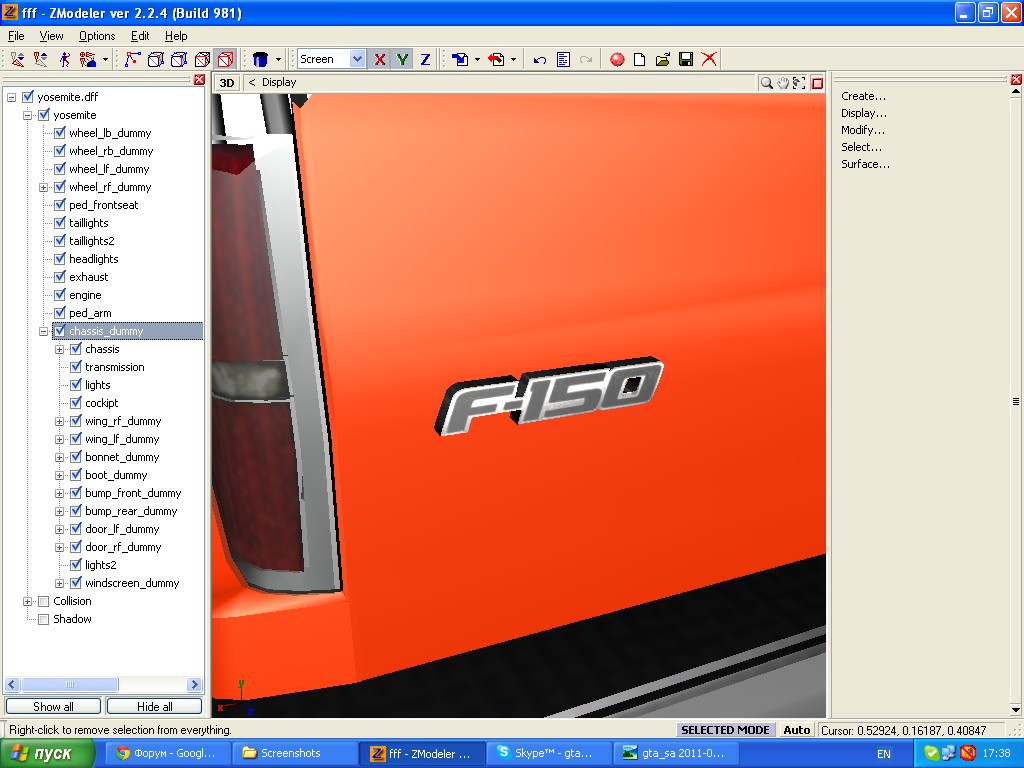The image size is (1024, 768).
Task: Toggle the Z axis constraint
Action: pyautogui.click(x=425, y=59)
